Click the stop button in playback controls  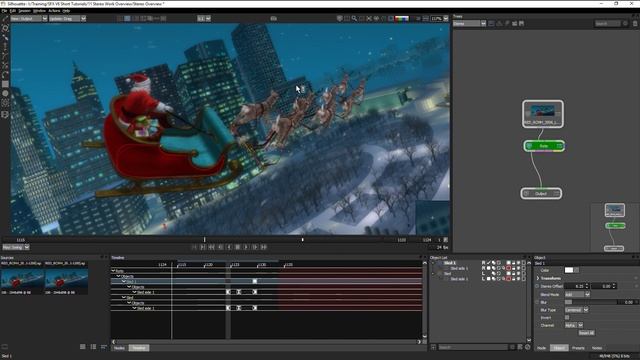coord(238,247)
